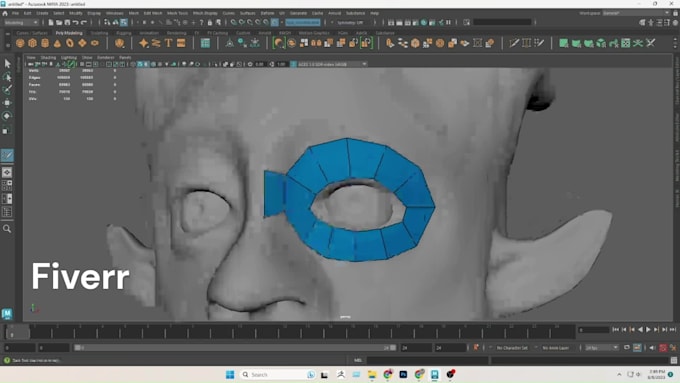Go to the end of playback range
The width and height of the screenshot is (680, 383).
pos(673,330)
